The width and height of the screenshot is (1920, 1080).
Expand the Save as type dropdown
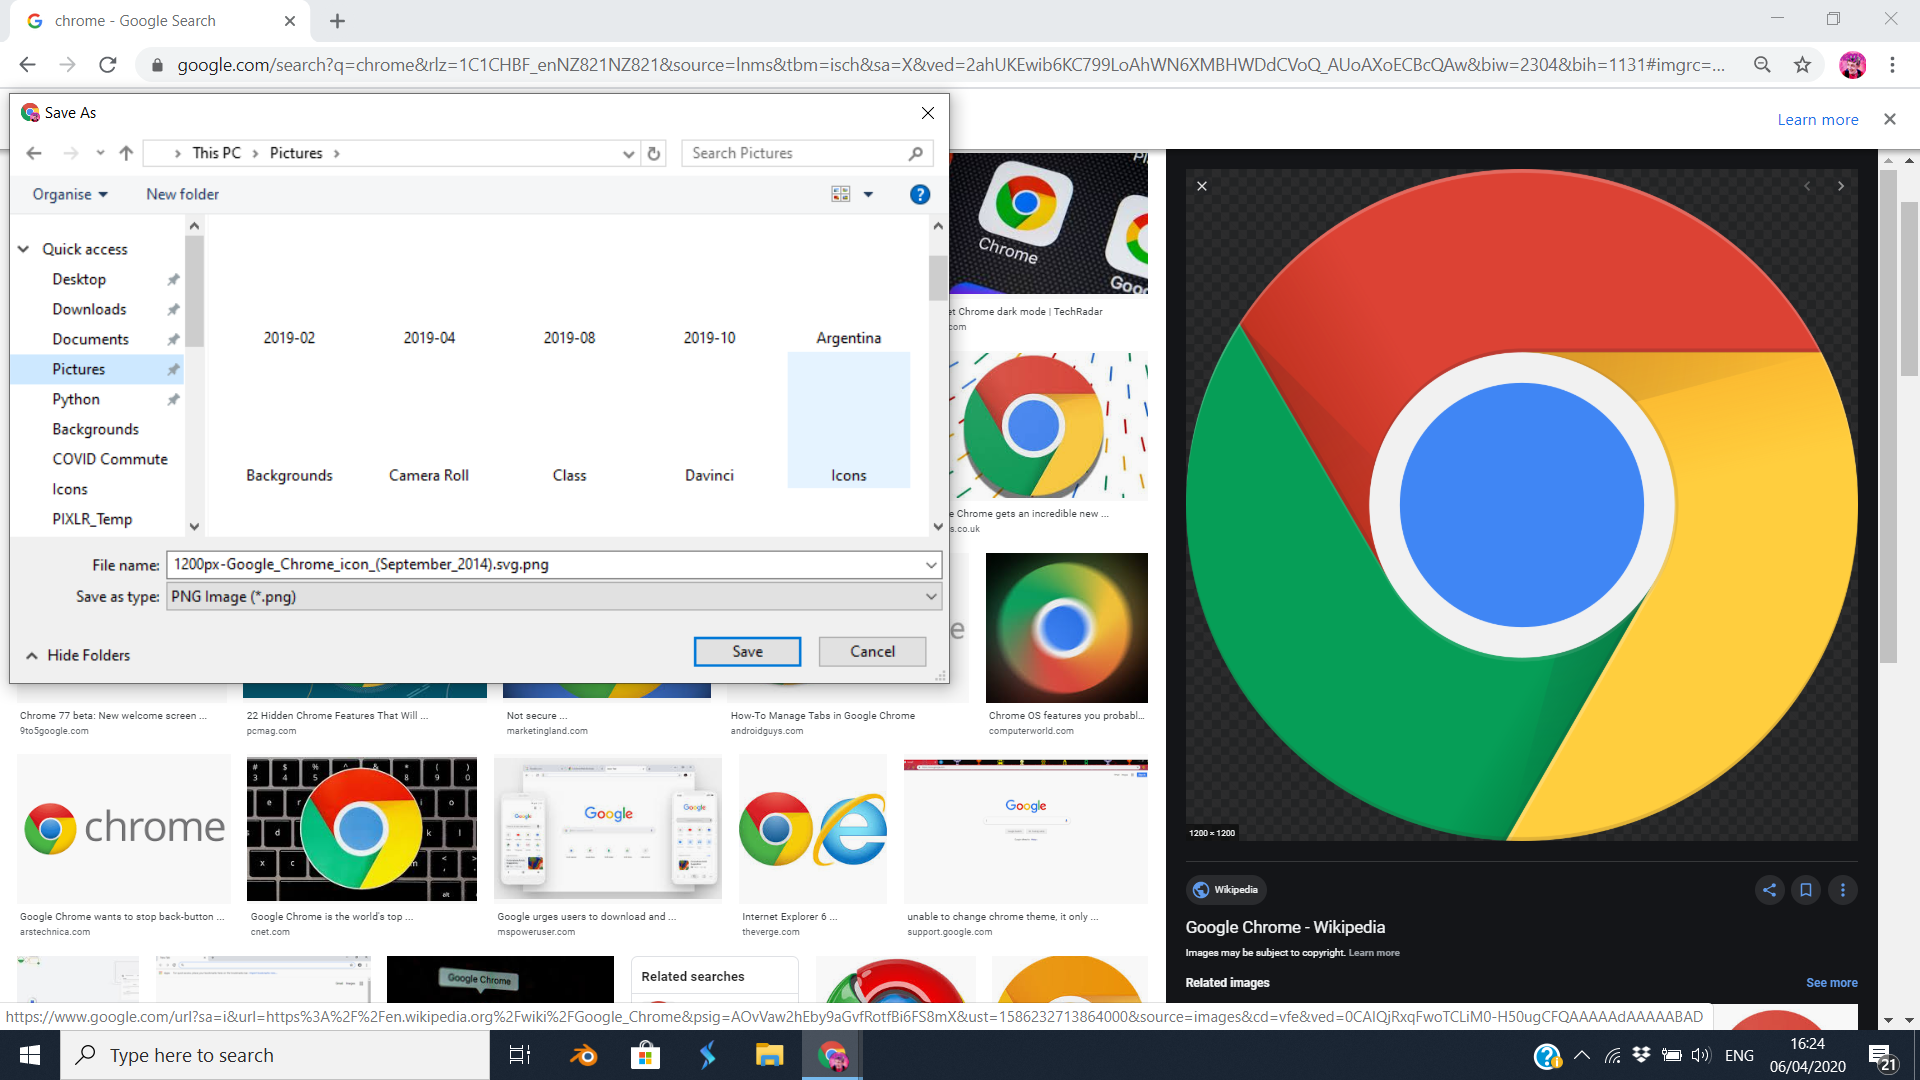932,596
